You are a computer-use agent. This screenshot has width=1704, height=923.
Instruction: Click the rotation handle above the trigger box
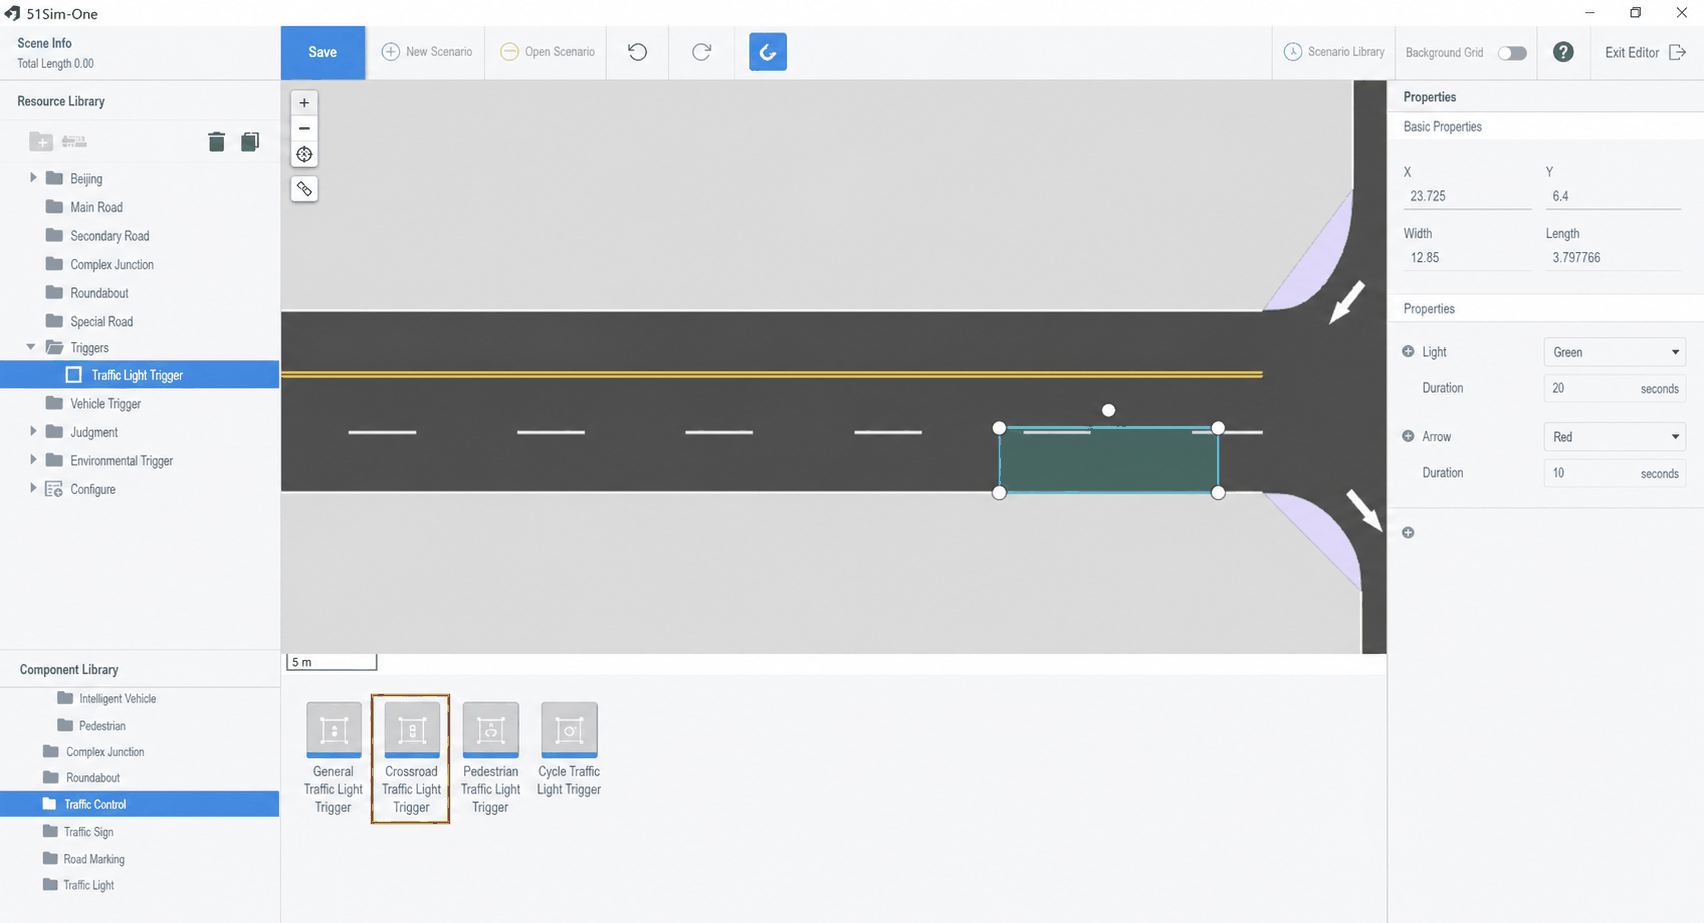[x=1108, y=410]
